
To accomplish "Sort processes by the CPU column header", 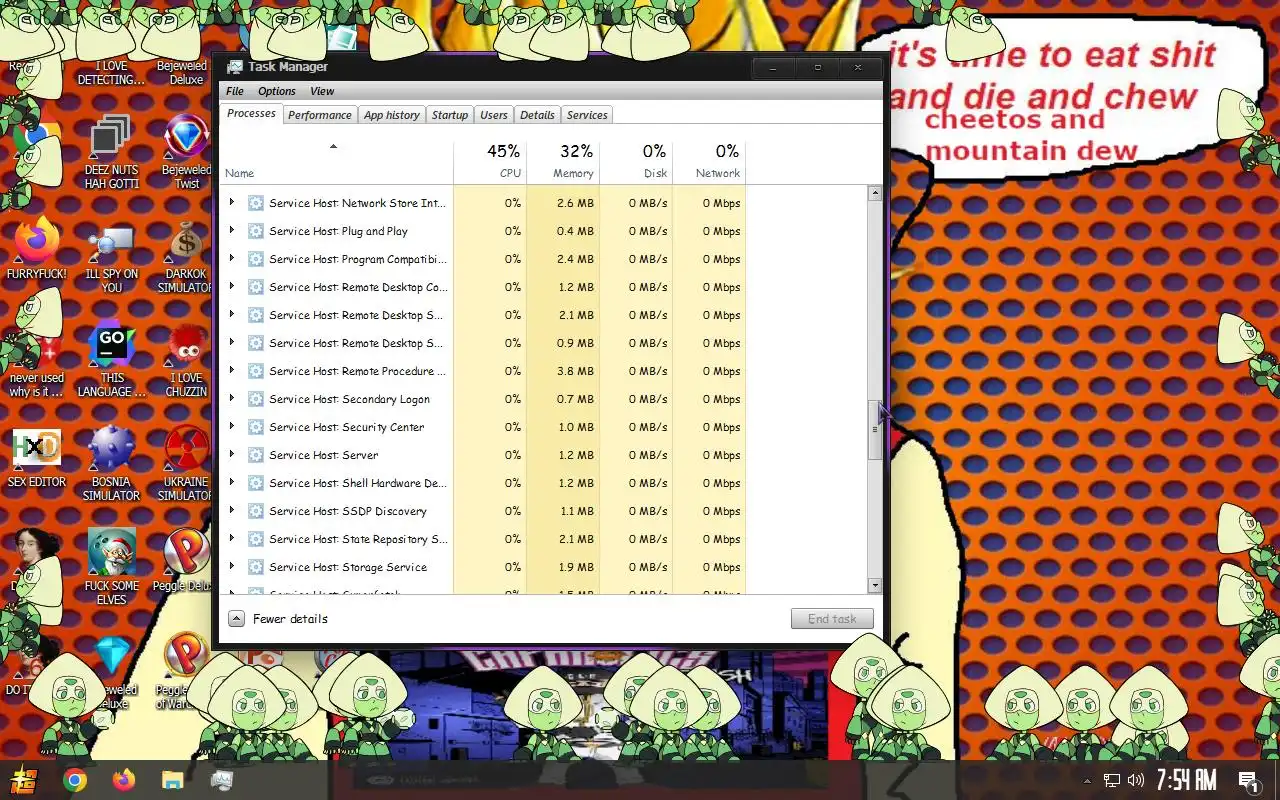I will click(490, 161).
